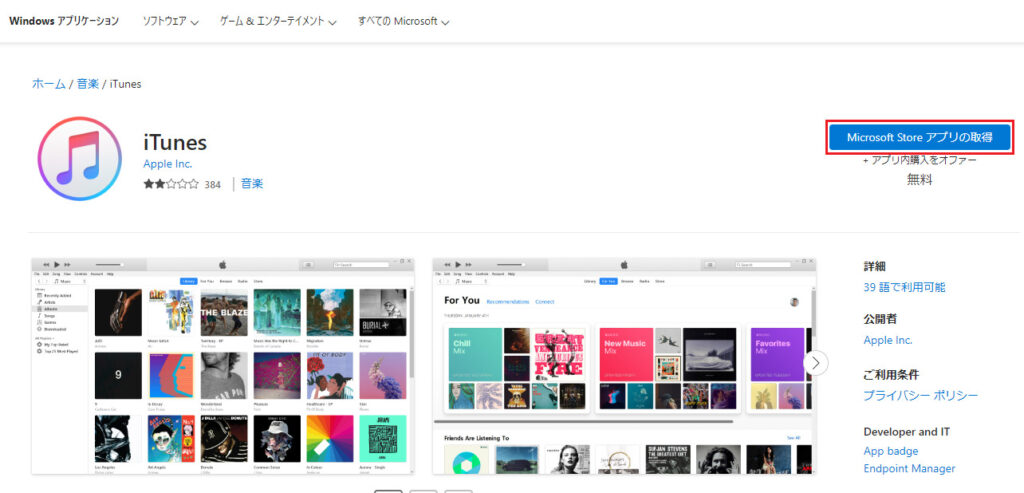This screenshot has height=493, width=1024.
Task: Open the For You screenshot thumbnail
Action: pyautogui.click(x=624, y=366)
